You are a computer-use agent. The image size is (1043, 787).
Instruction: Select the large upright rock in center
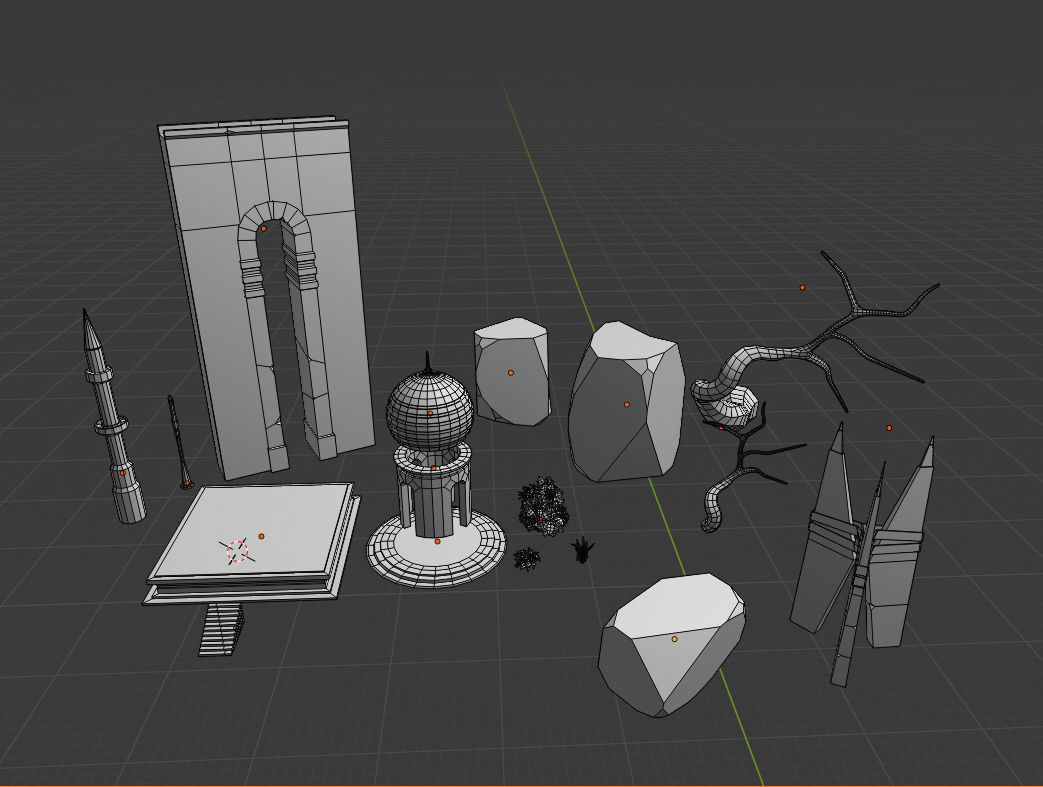[x=627, y=402]
